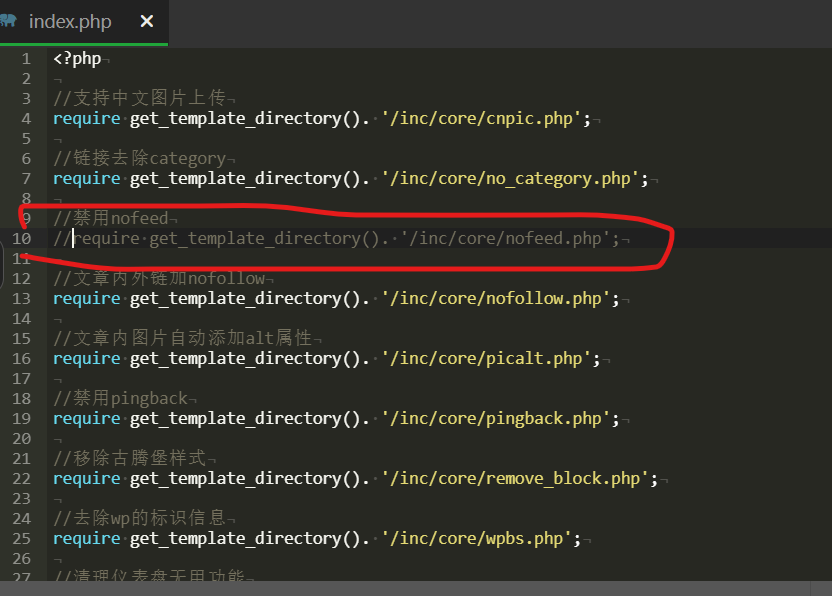
Task: Click the '/inc/core/no_category.php' path string
Action: click(x=511, y=178)
